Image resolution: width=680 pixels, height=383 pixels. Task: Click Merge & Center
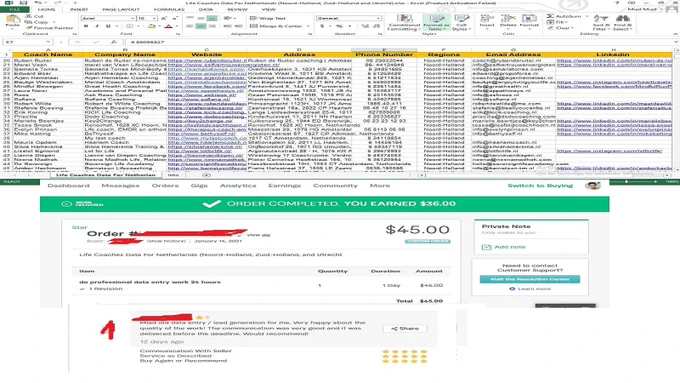276,26
